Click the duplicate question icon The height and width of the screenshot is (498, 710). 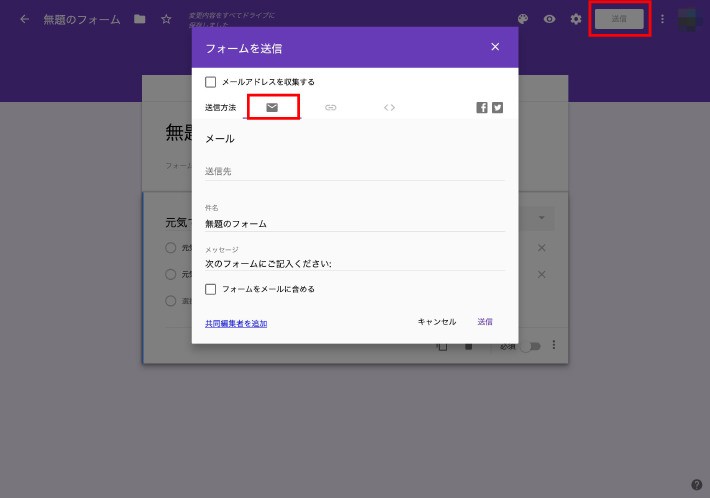coord(442,346)
